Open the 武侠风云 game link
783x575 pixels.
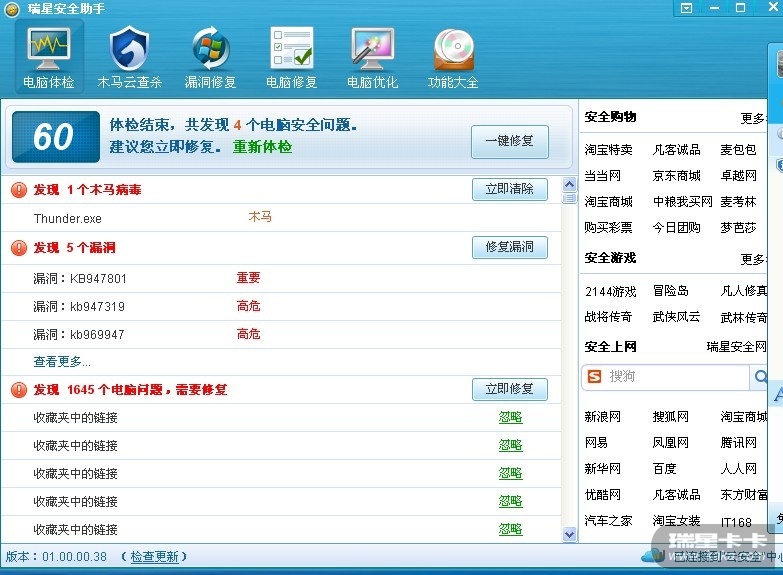[676, 317]
